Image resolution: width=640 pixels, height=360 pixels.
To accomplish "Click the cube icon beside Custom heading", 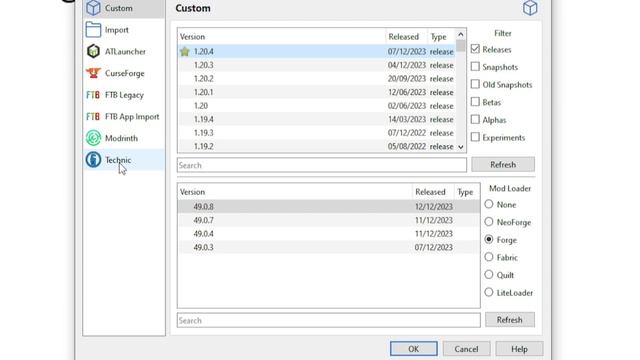I will tap(530, 8).
